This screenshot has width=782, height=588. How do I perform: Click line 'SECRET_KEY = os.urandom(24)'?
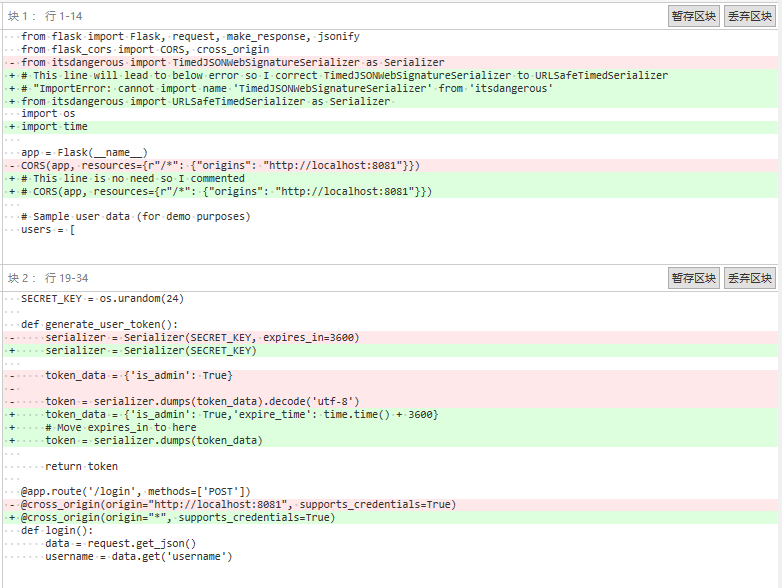pyautogui.click(x=391, y=299)
